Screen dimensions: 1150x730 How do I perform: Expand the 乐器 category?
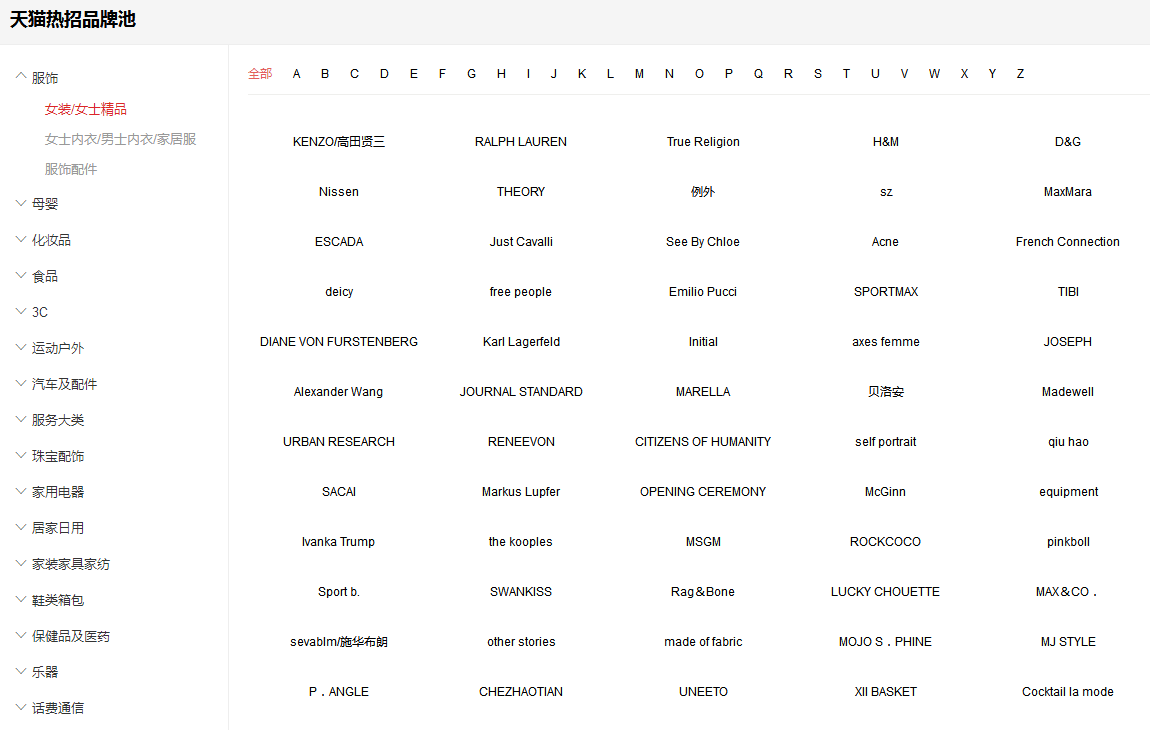point(45,671)
